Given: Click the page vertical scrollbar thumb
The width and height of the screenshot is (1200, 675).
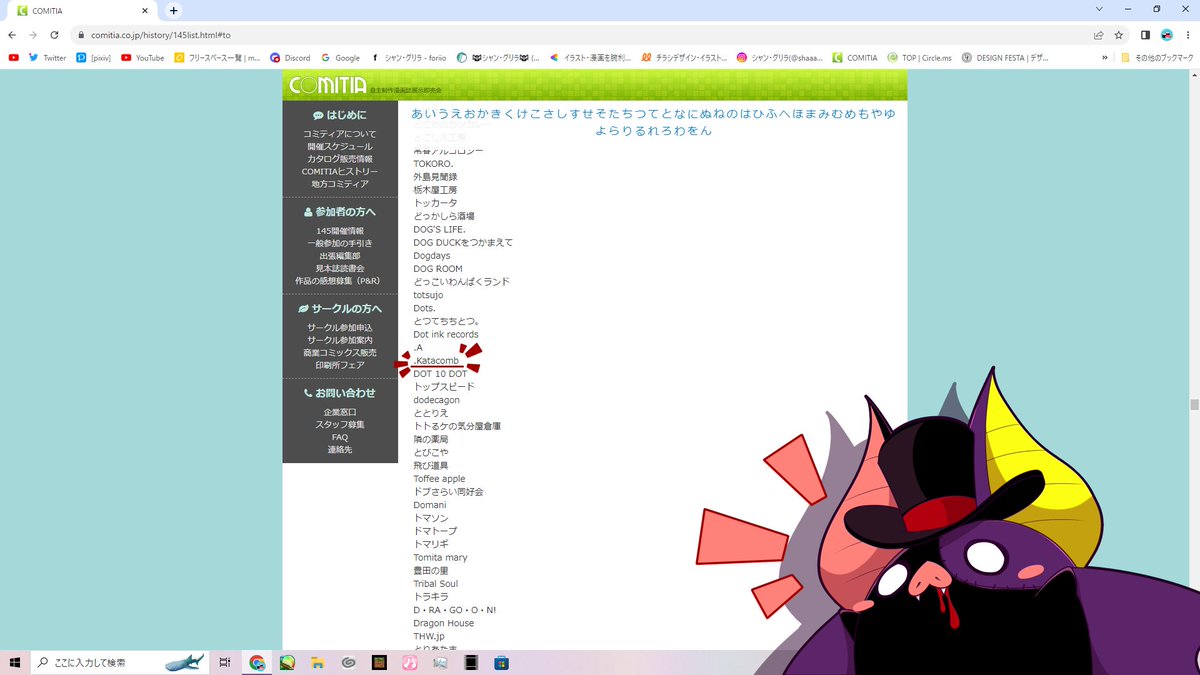Looking at the screenshot, I should click(x=1194, y=405).
